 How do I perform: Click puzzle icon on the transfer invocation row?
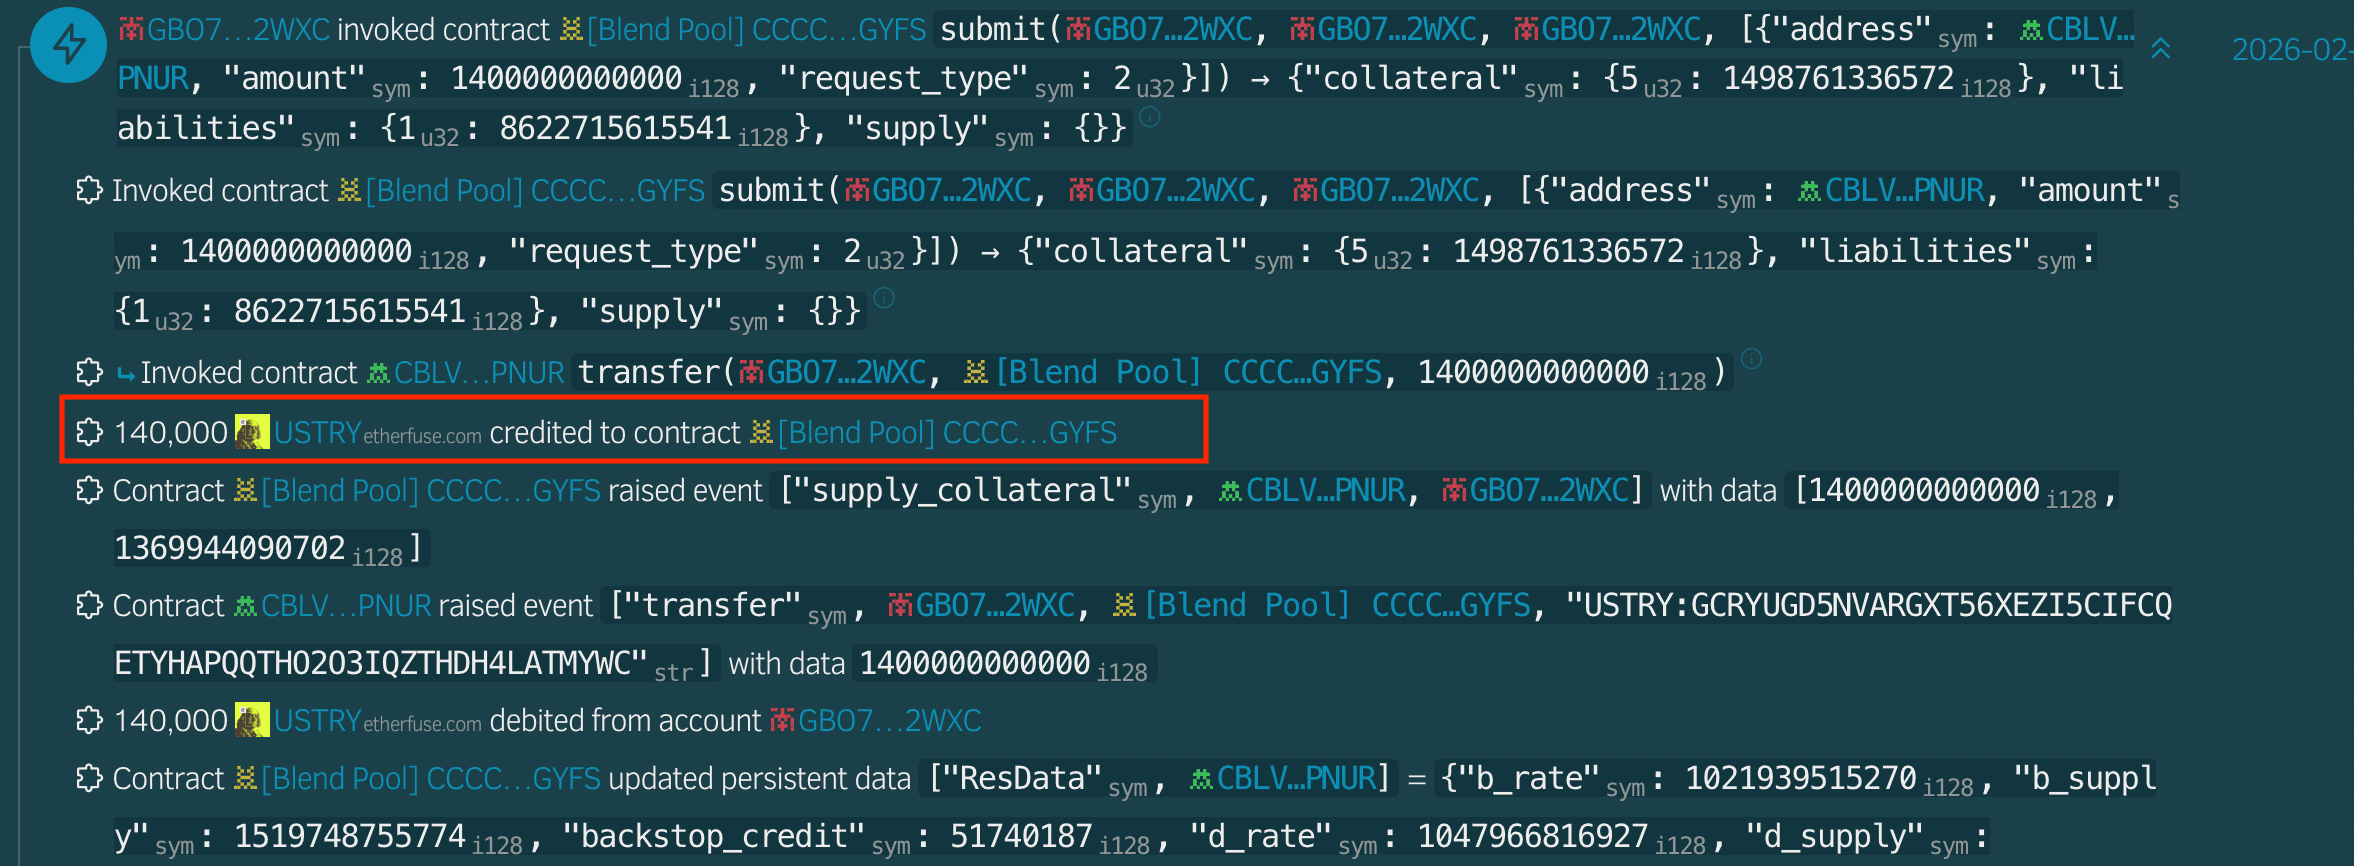(x=90, y=372)
